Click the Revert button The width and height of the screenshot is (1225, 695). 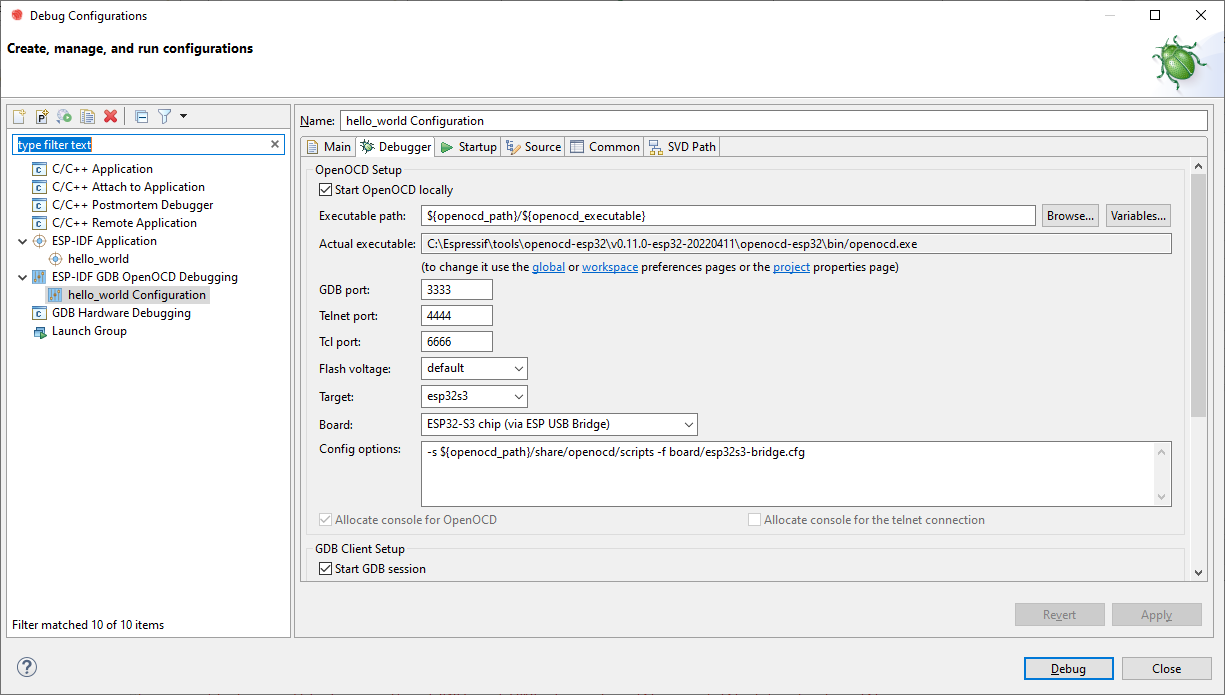[1059, 615]
